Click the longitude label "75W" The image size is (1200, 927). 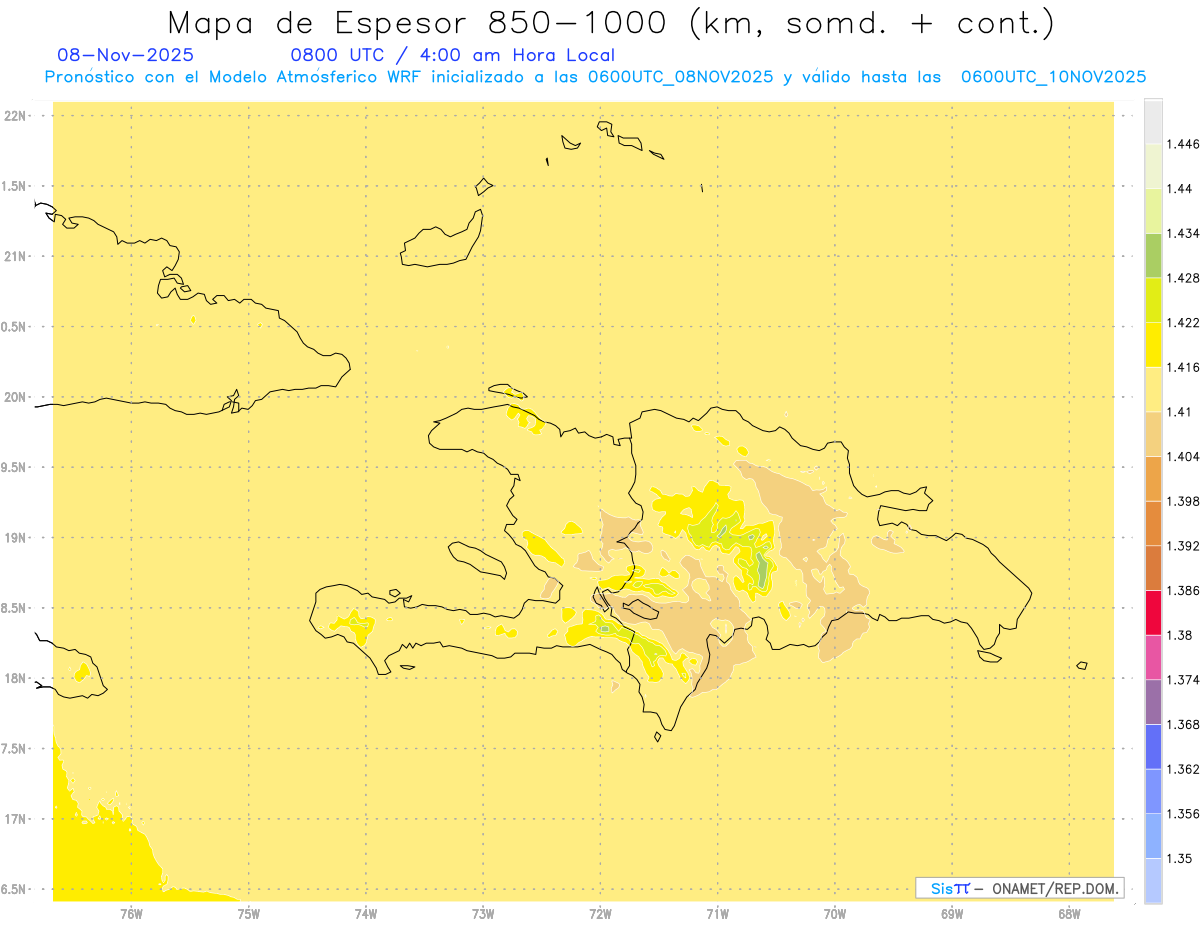click(249, 913)
